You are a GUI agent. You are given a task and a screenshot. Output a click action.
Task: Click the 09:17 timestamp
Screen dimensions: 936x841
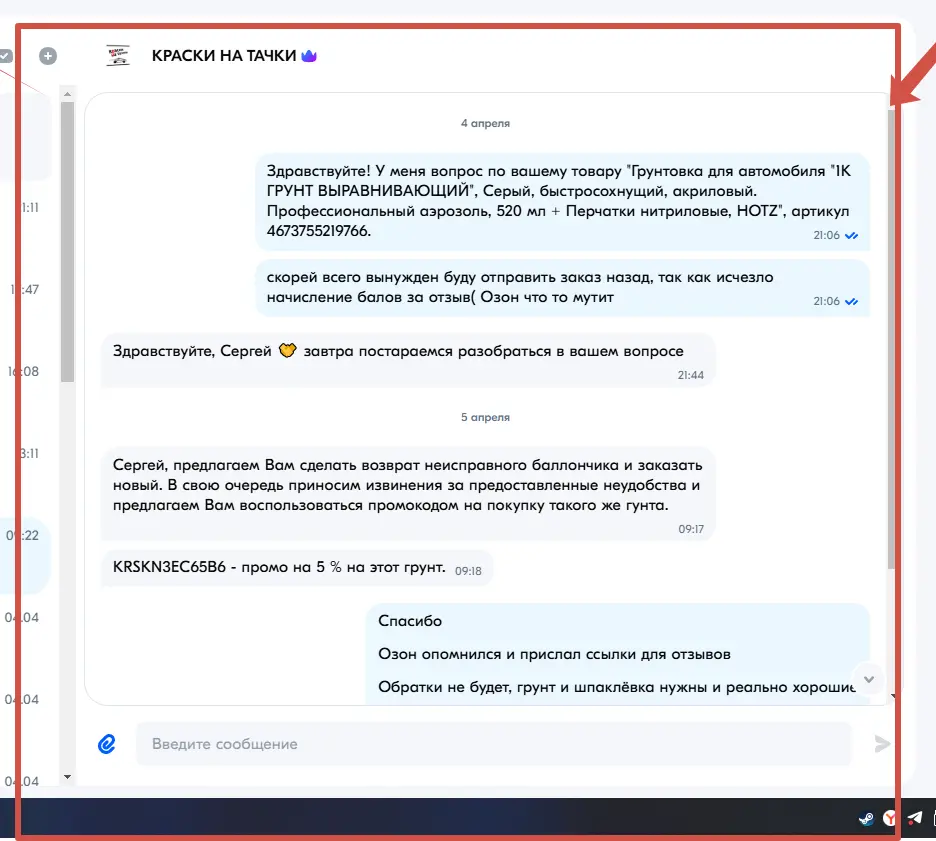pos(691,529)
